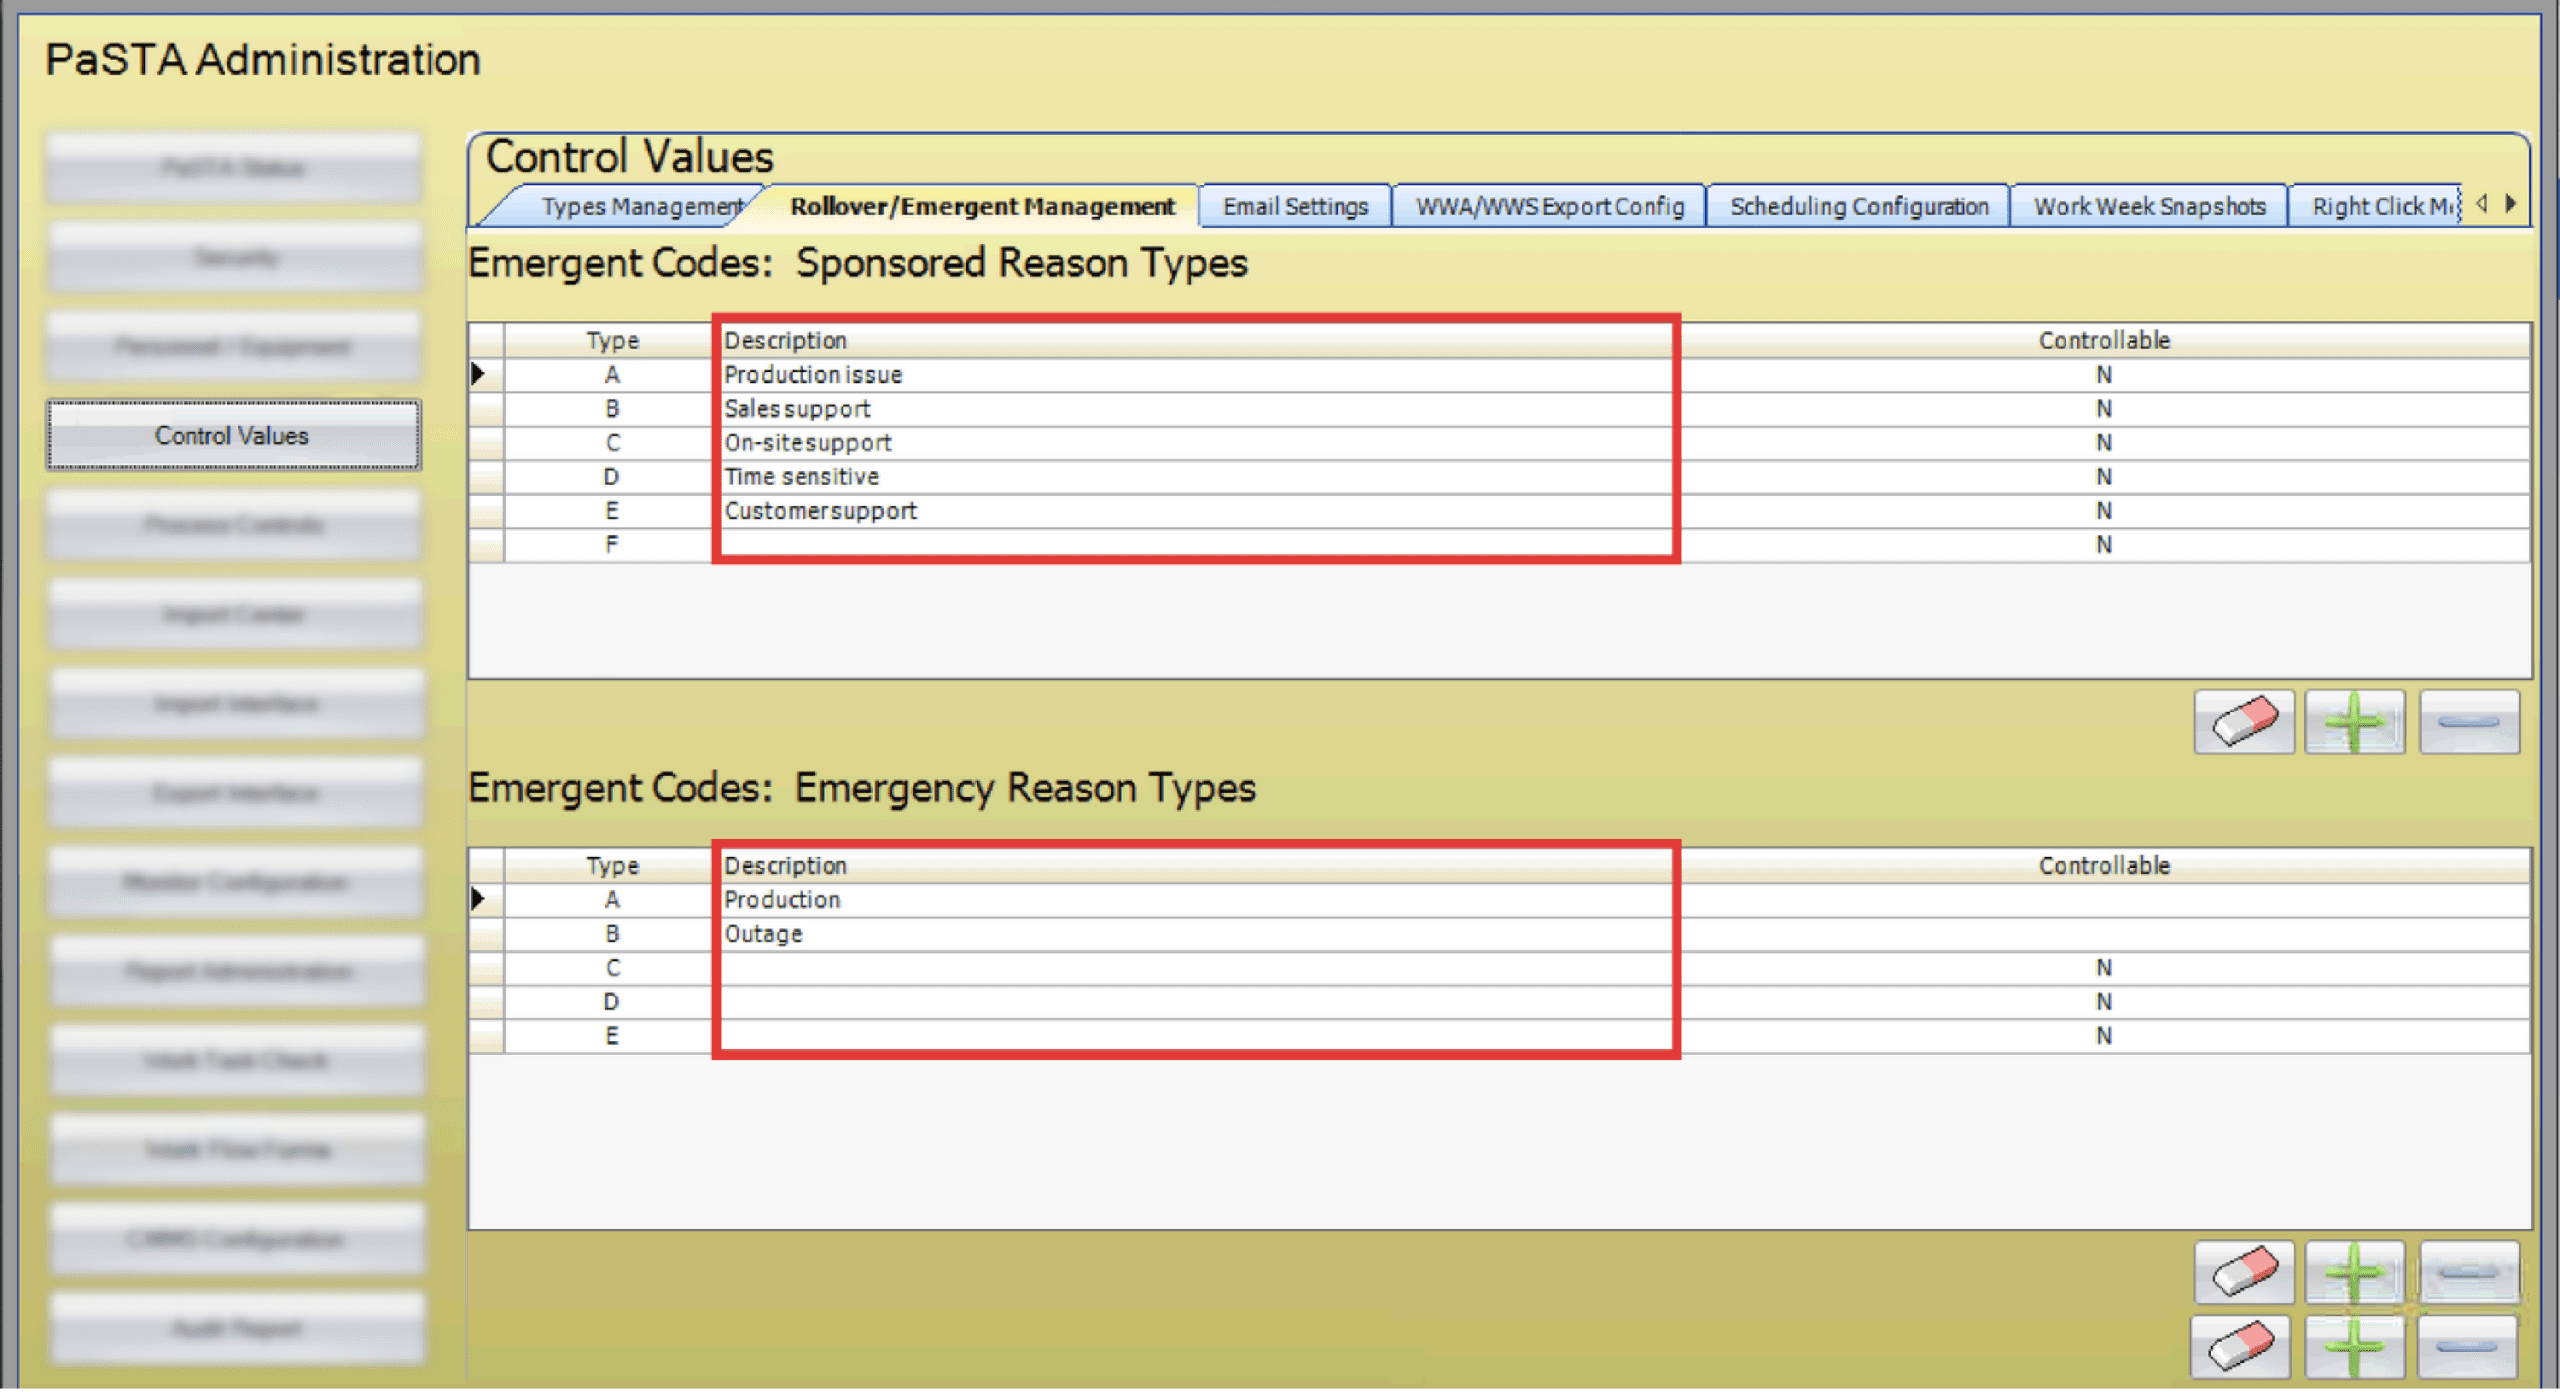Image resolution: width=2560 pixels, height=1392 pixels.
Task: Click the "Sales support" description cell
Action: pyautogui.click(x=797, y=409)
